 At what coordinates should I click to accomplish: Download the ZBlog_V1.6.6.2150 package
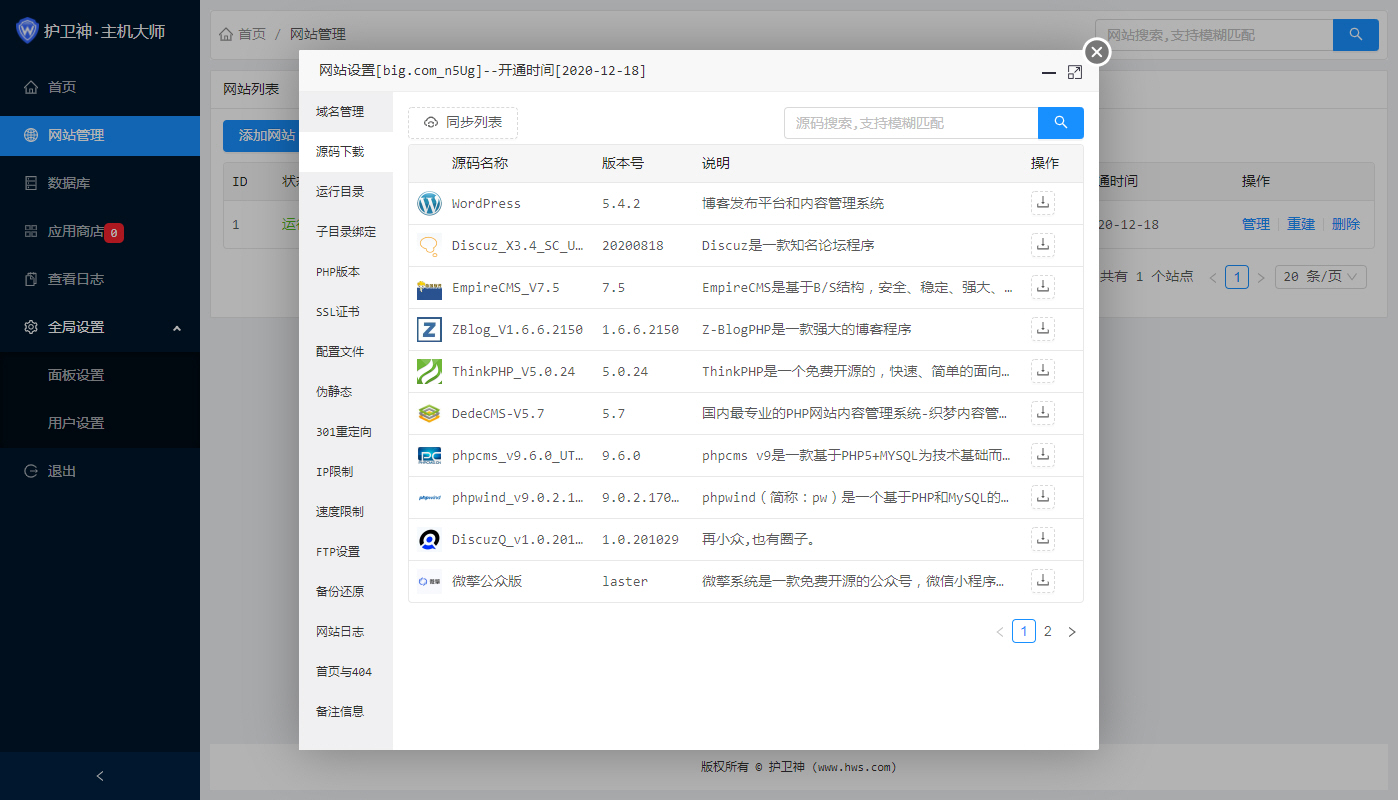pyautogui.click(x=1043, y=329)
